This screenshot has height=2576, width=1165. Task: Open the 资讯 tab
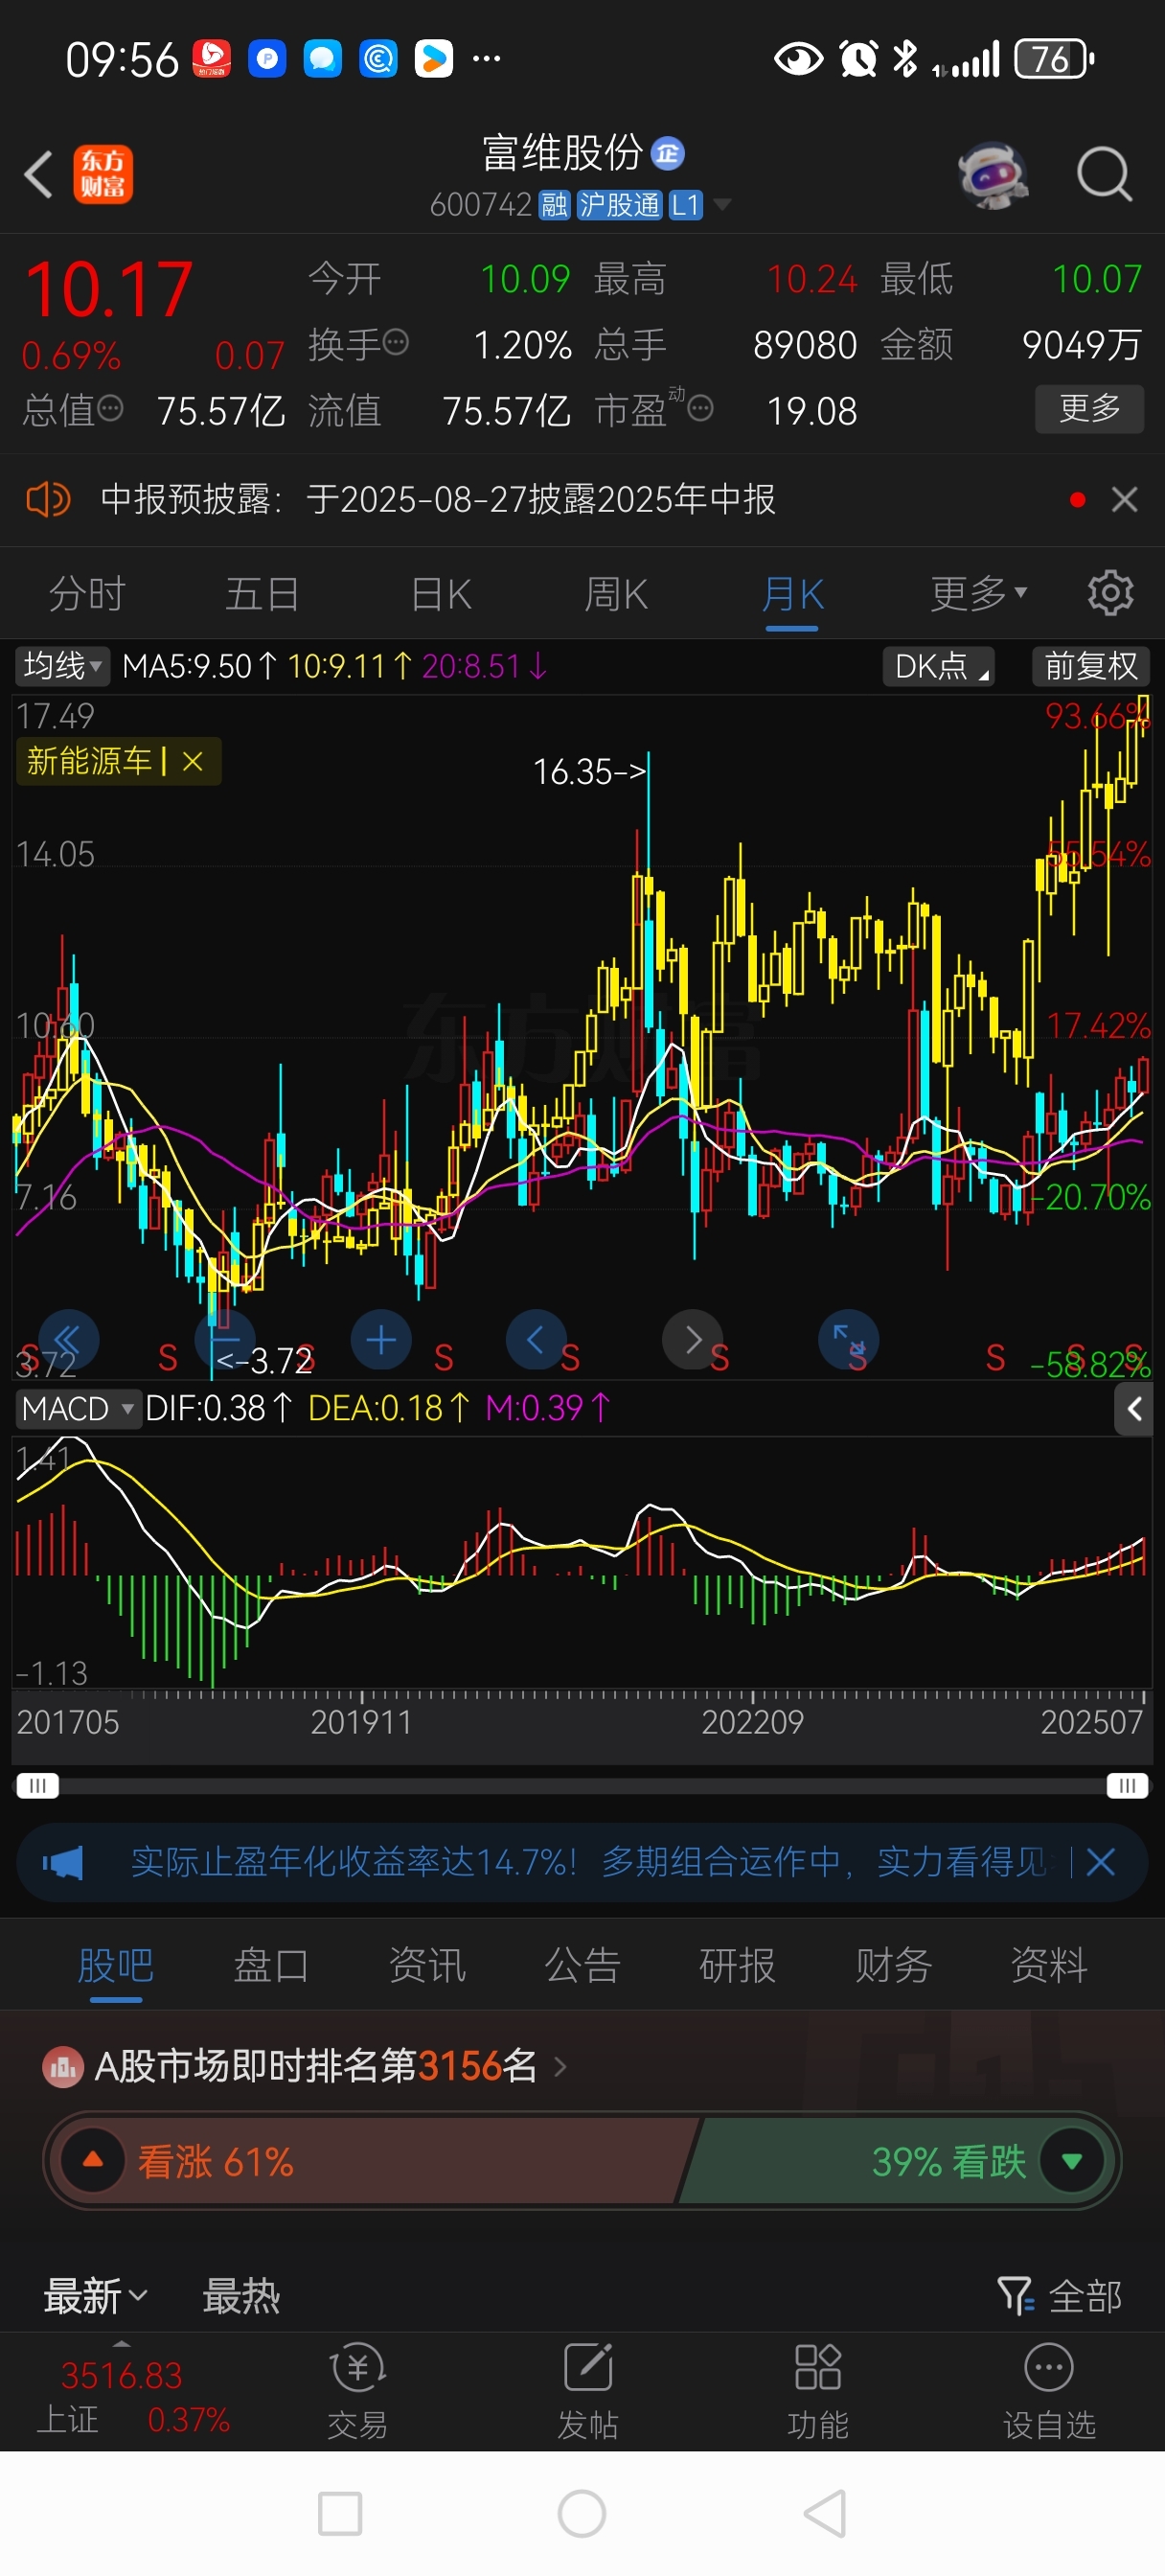point(427,1965)
